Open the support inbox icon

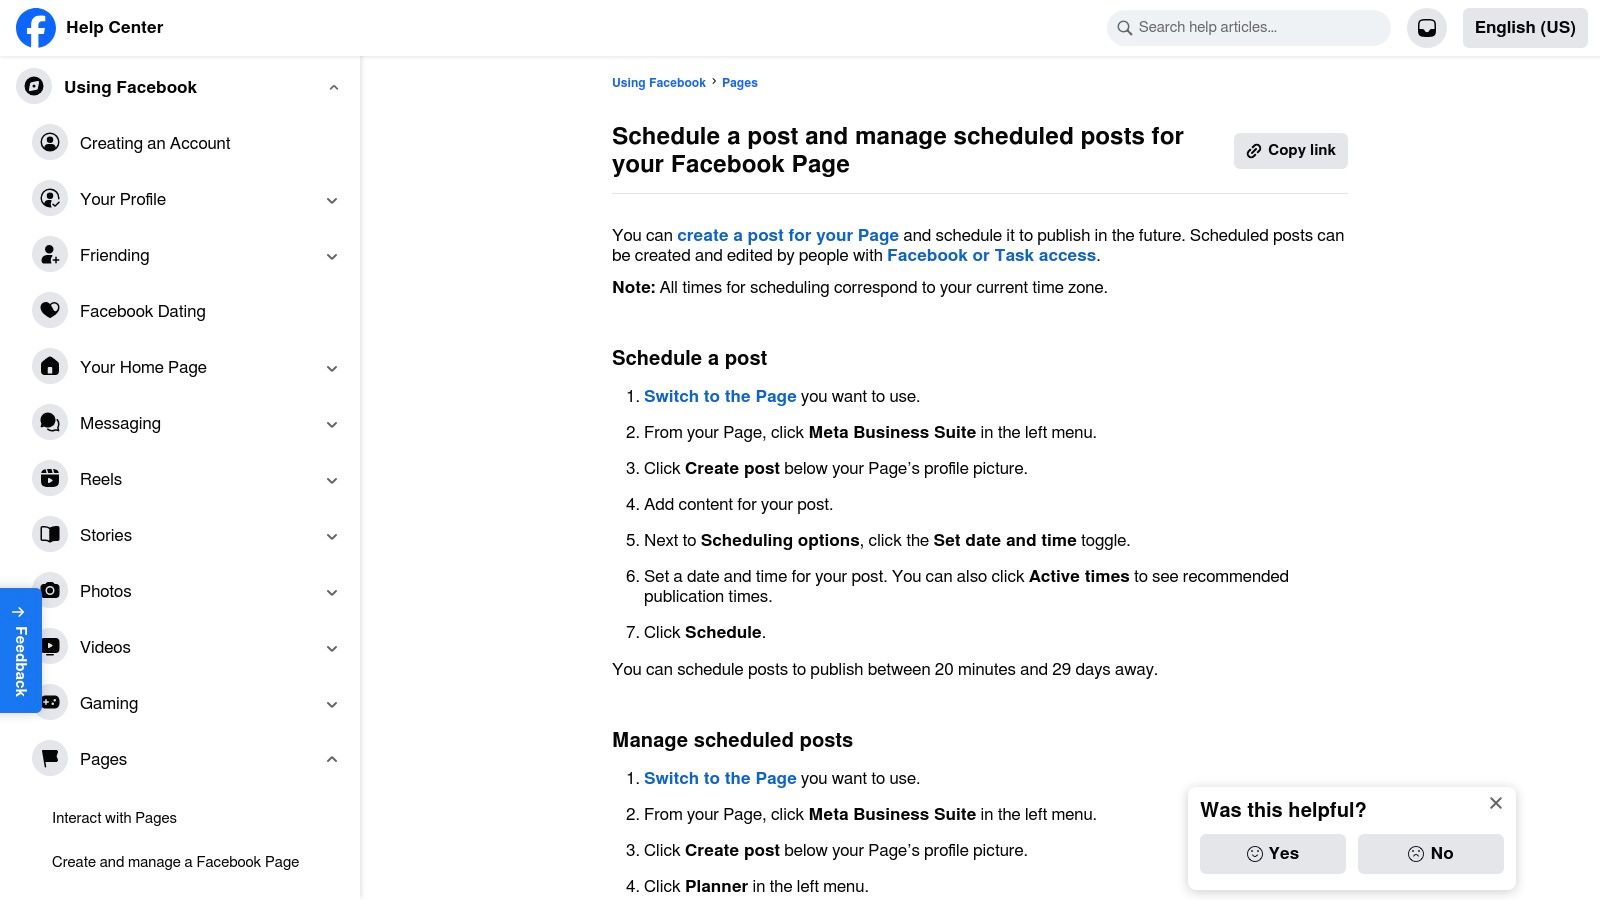(1426, 27)
